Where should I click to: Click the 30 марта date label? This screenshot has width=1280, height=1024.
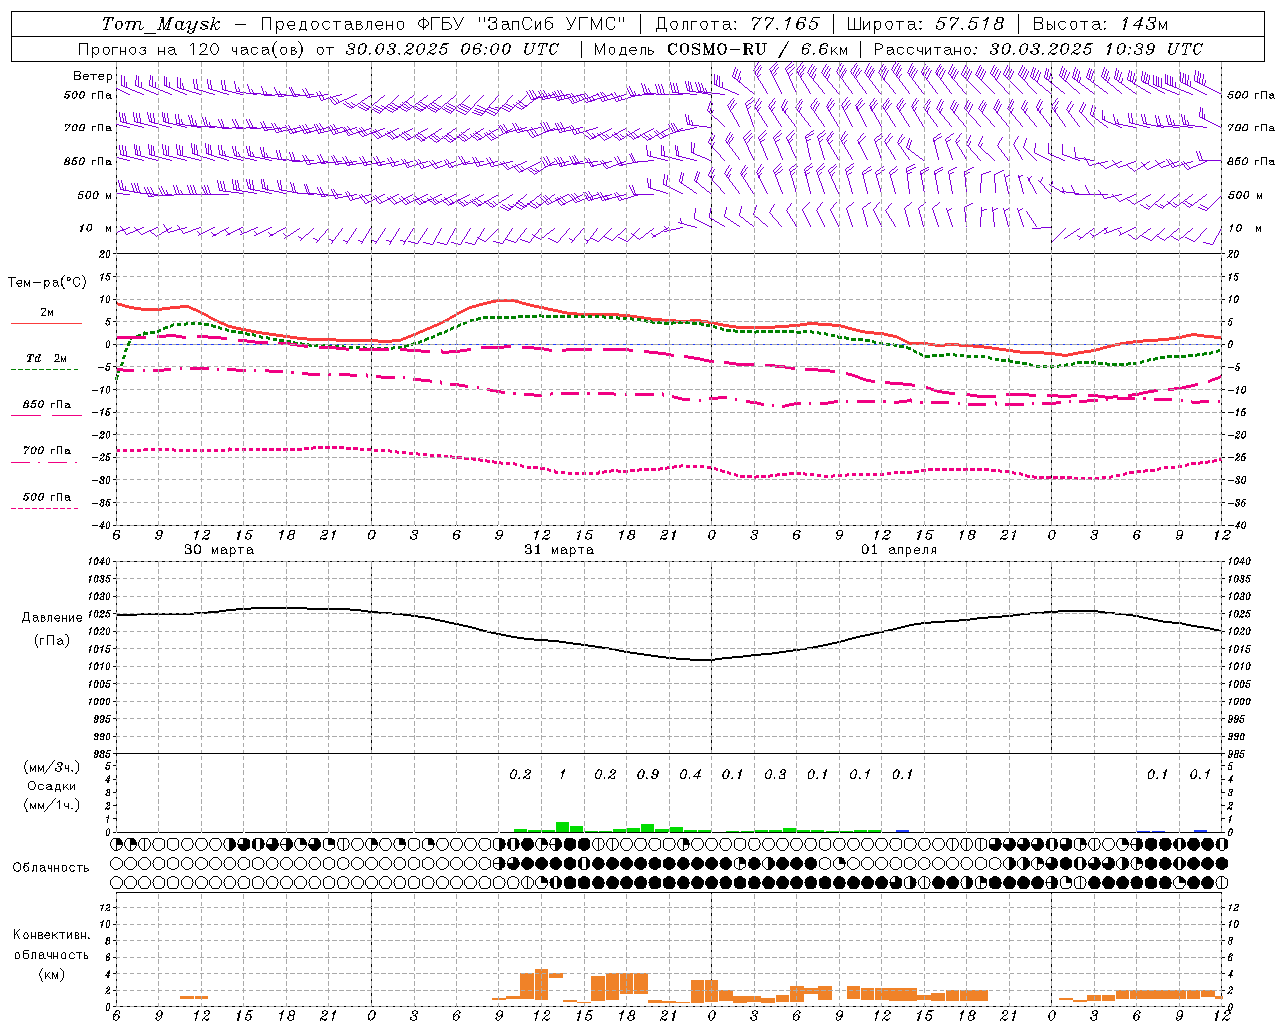pyautogui.click(x=219, y=550)
